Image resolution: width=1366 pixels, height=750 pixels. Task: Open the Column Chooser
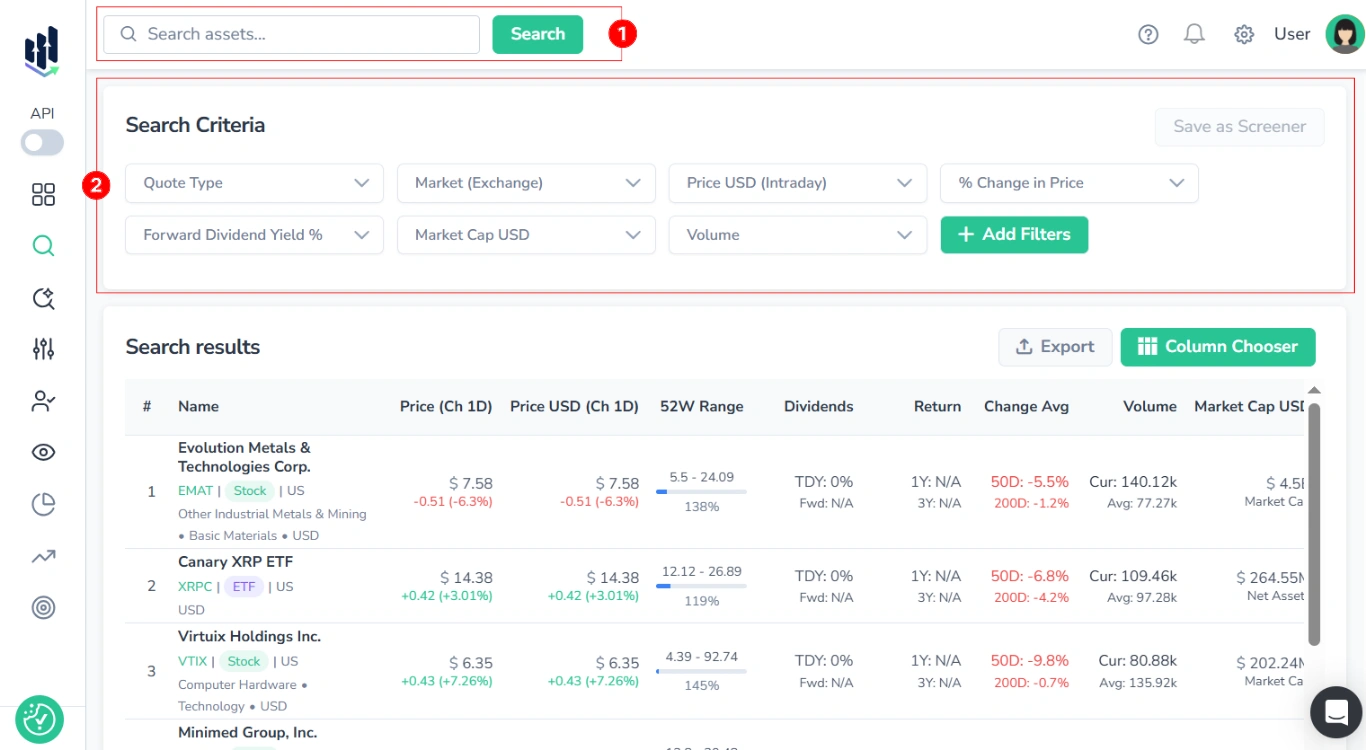pos(1217,347)
